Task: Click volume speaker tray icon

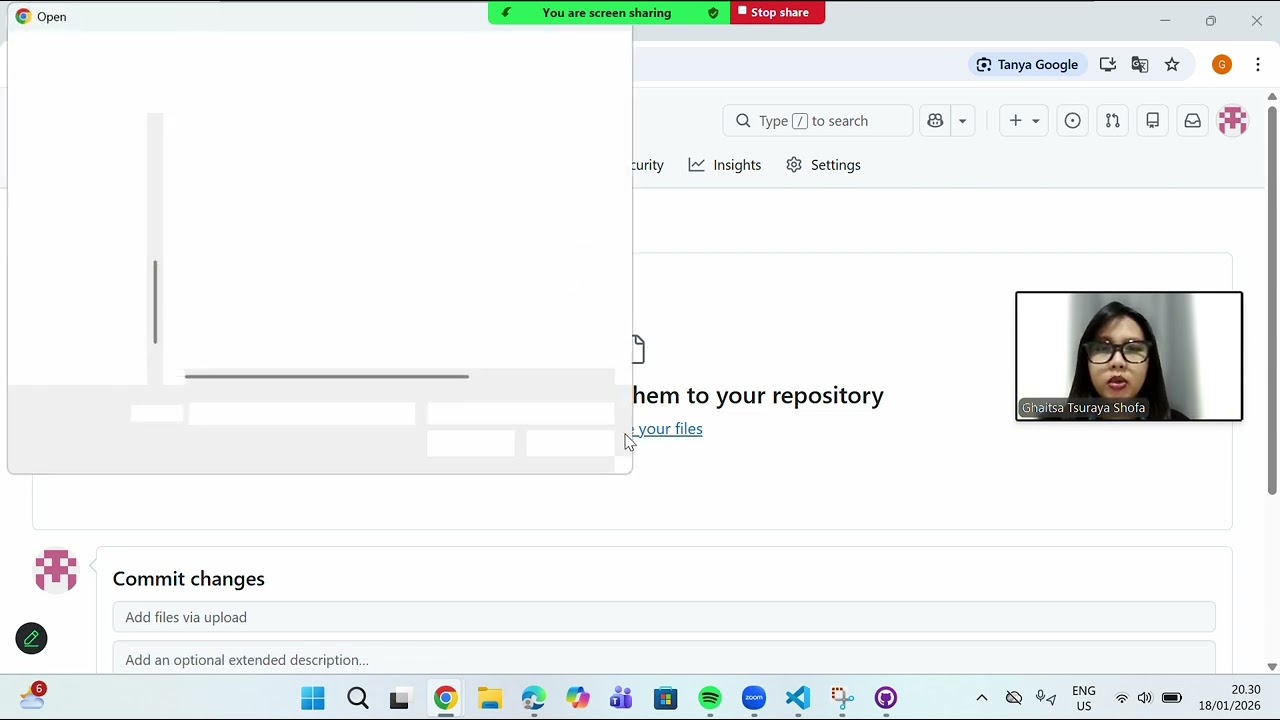Action: tap(1144, 698)
